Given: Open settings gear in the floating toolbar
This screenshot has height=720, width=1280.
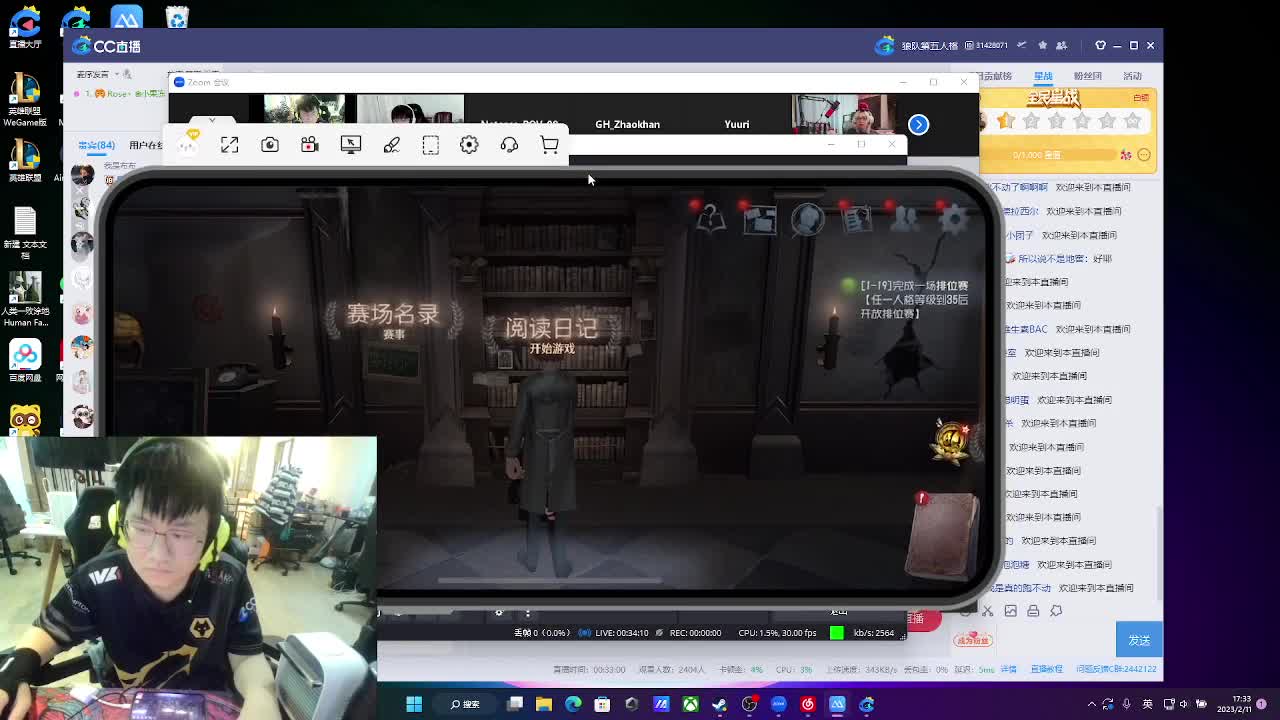Looking at the screenshot, I should click(x=469, y=145).
